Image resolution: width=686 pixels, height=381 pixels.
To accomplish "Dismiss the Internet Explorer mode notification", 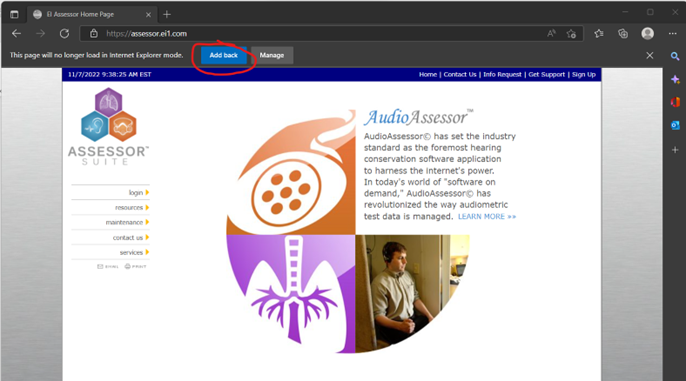I will coord(650,56).
